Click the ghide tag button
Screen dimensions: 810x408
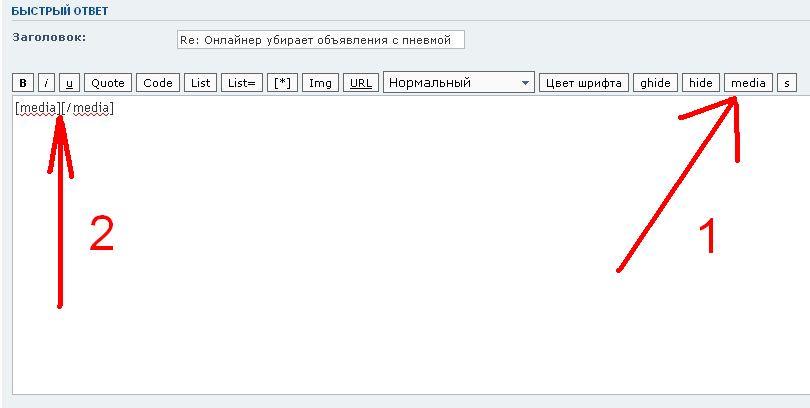click(x=656, y=83)
